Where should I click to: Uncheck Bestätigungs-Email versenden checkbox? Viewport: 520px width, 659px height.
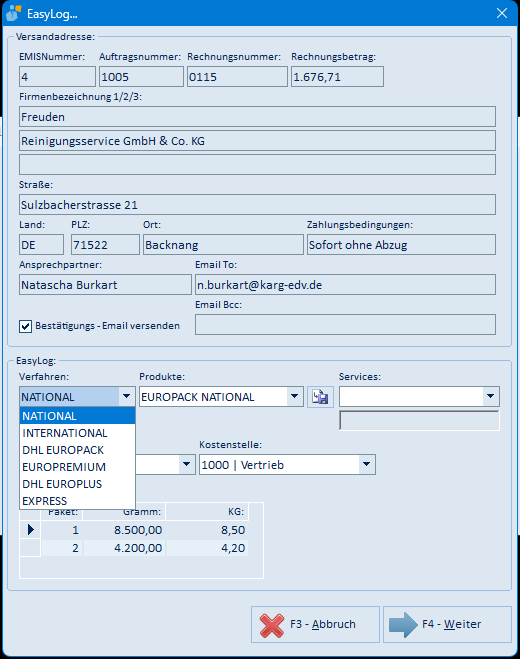[25, 326]
